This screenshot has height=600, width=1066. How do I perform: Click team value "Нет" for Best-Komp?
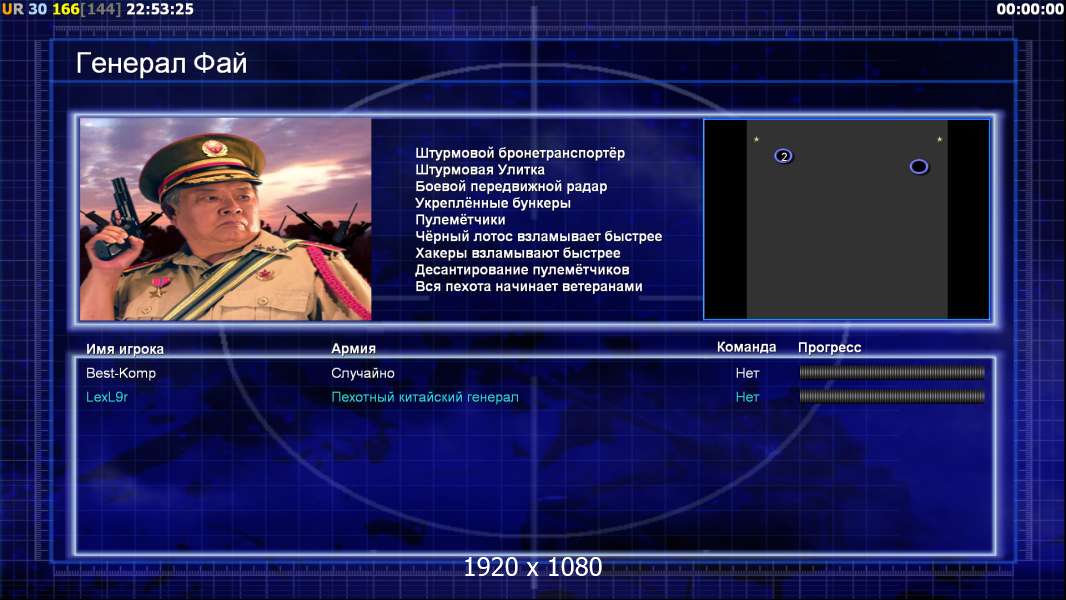point(747,373)
